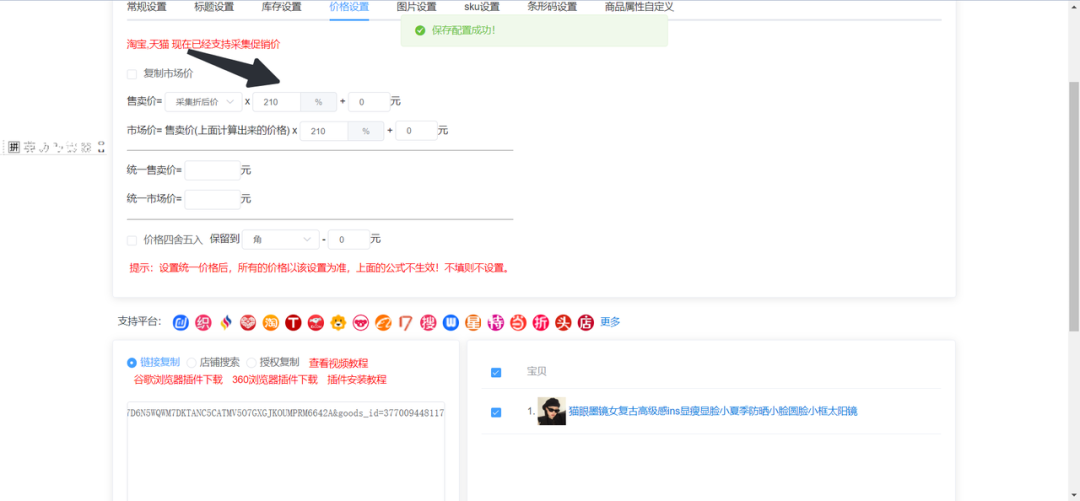This screenshot has height=501, width=1080.
Task: Open the 查看视频教程 link
Action: [338, 362]
